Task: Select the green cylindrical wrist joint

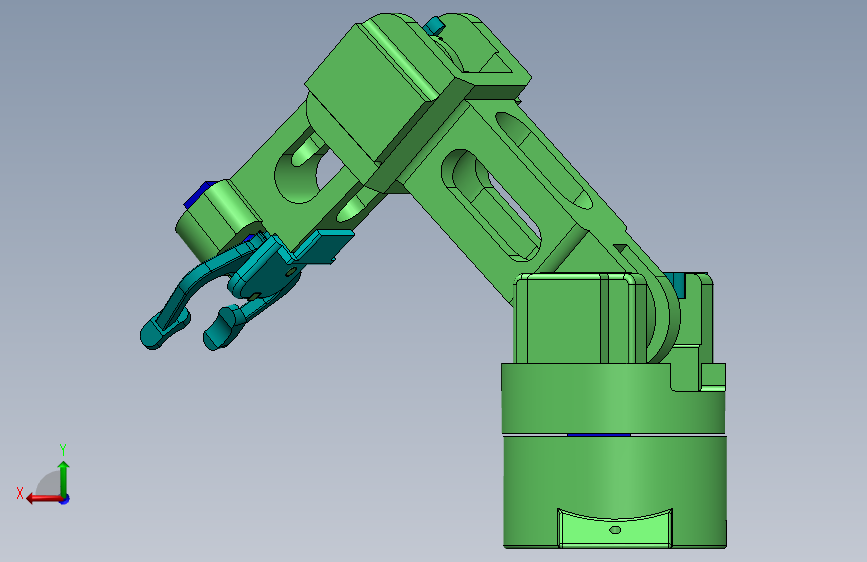Action: [x=217, y=220]
